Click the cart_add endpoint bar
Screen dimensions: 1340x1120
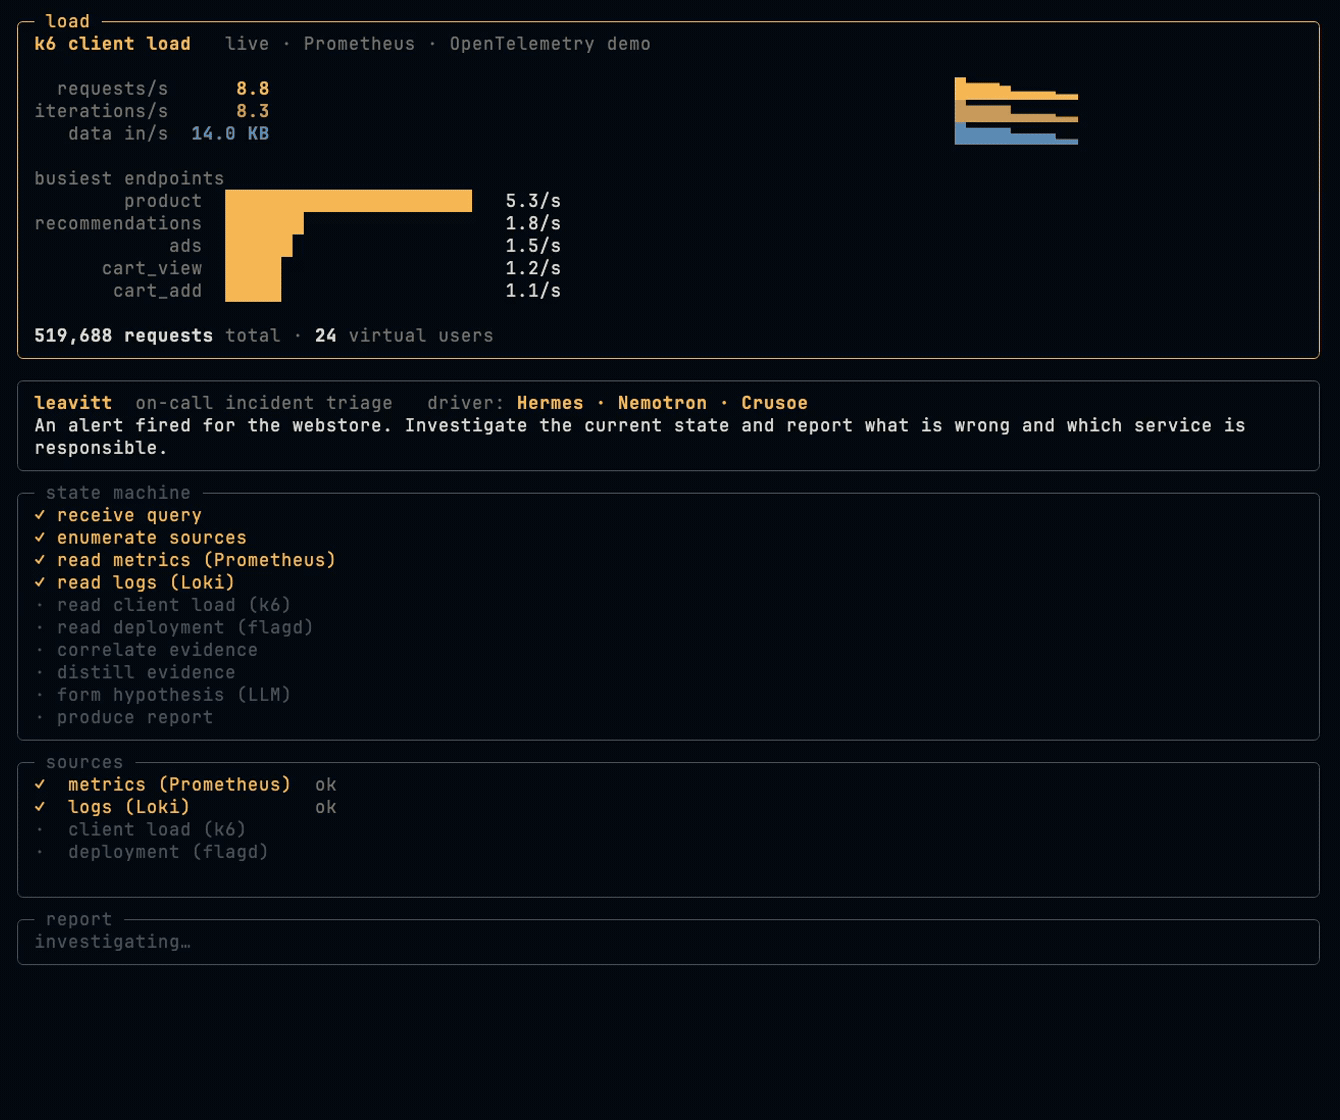253,290
